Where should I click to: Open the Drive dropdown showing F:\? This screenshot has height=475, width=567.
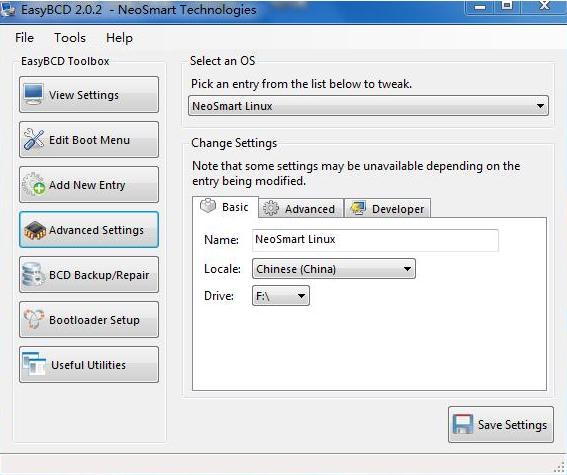pyautogui.click(x=281, y=296)
